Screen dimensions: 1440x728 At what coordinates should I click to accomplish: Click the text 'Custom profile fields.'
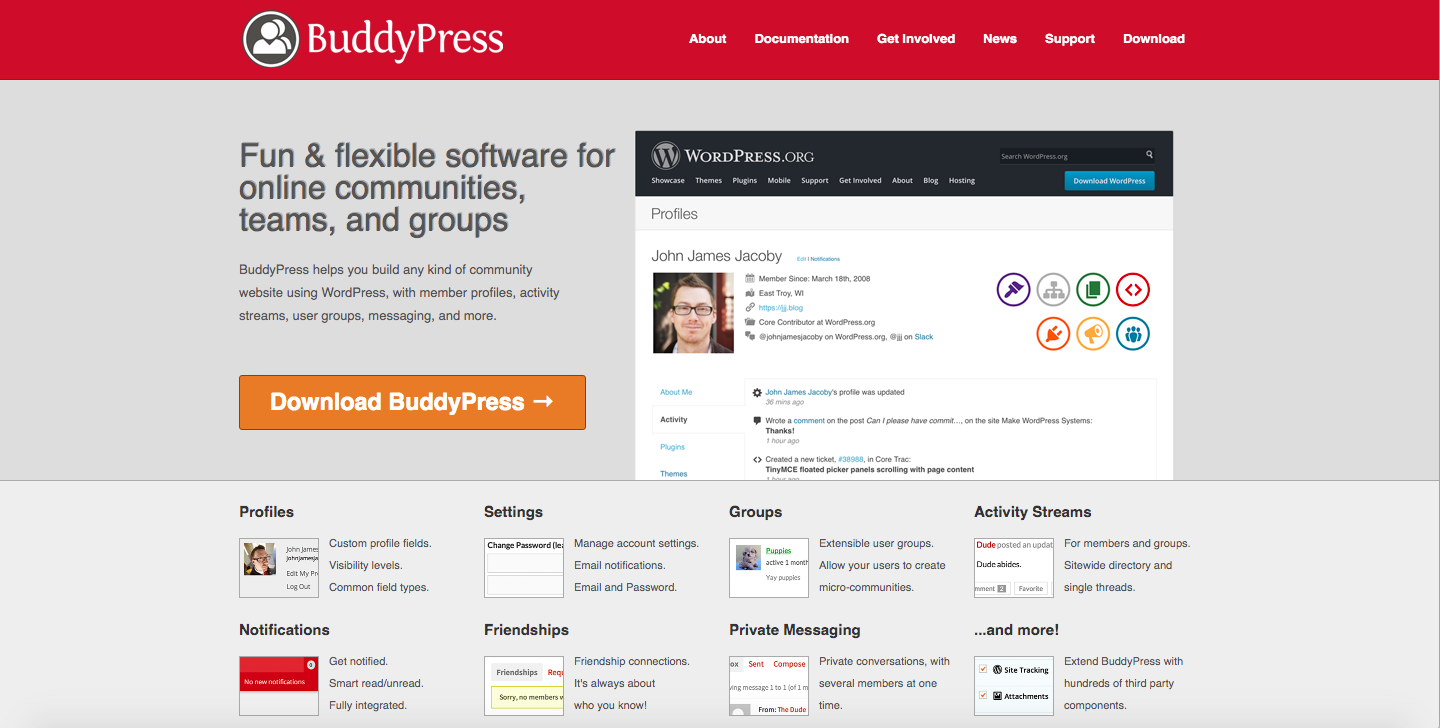[x=380, y=544]
